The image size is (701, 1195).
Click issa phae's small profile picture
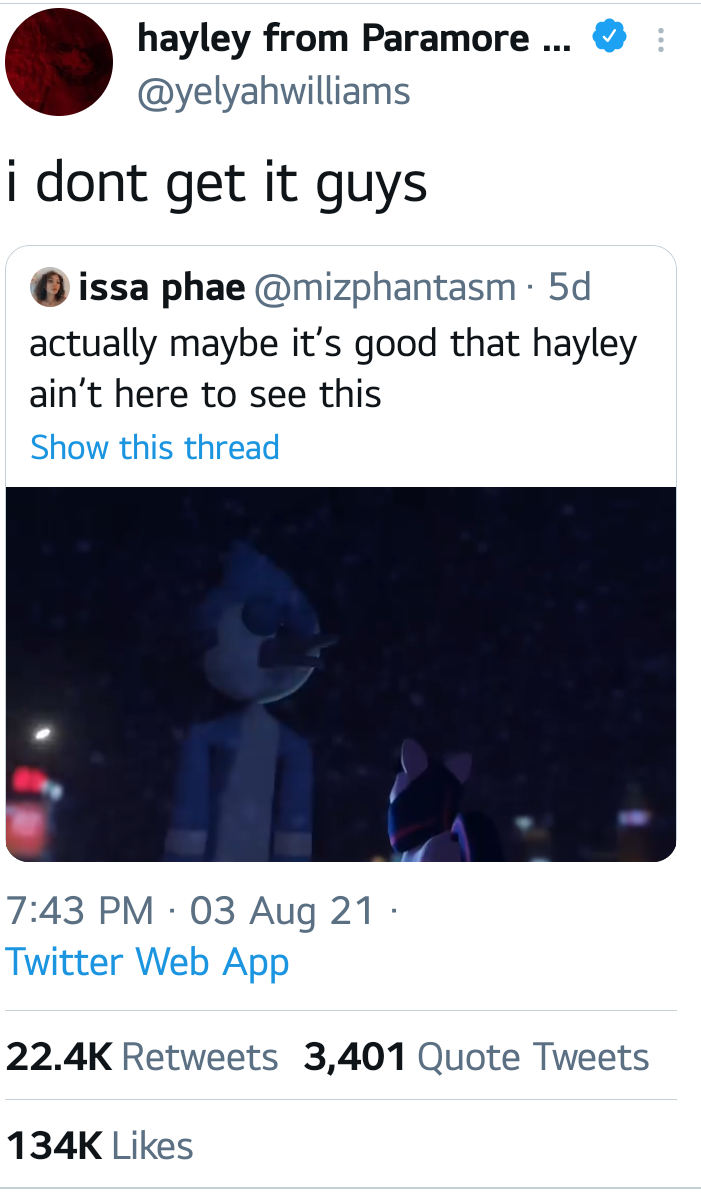pyautogui.click(x=49, y=288)
